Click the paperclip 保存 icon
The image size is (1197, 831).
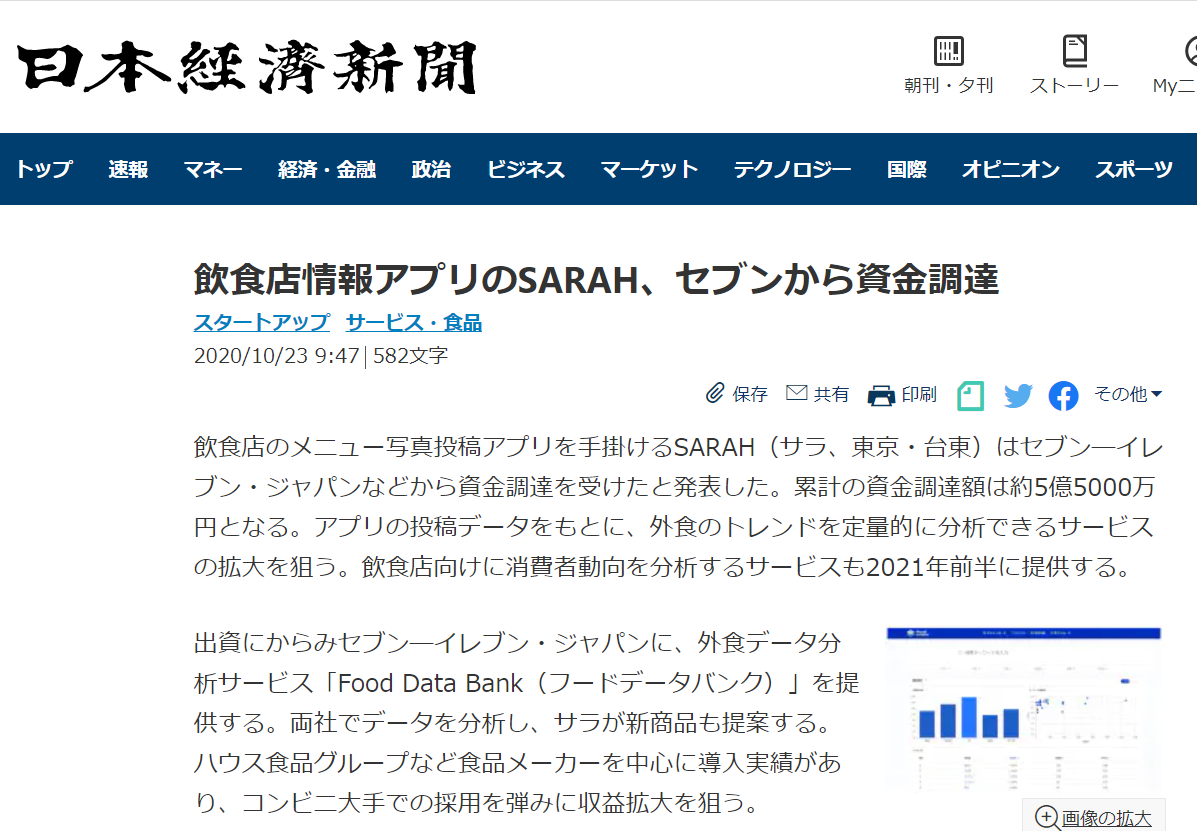(x=715, y=393)
